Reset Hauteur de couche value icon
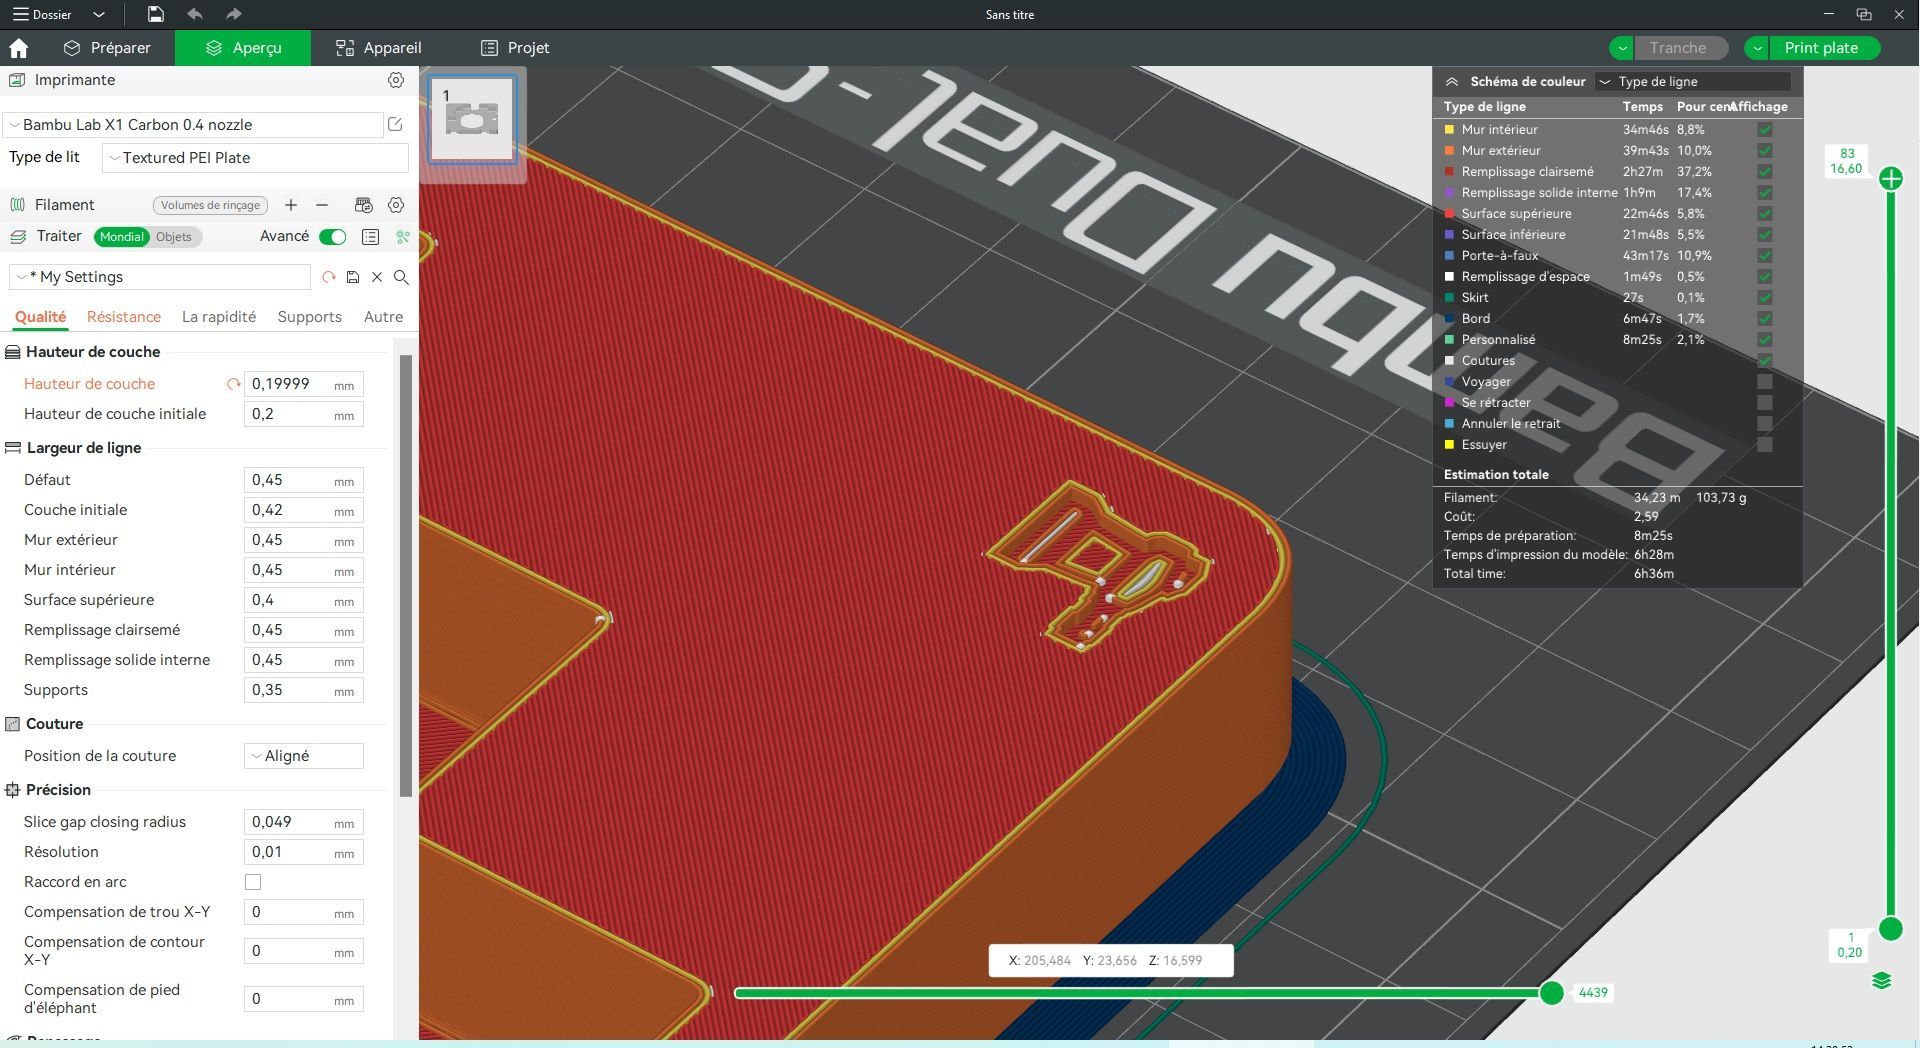 coord(234,384)
